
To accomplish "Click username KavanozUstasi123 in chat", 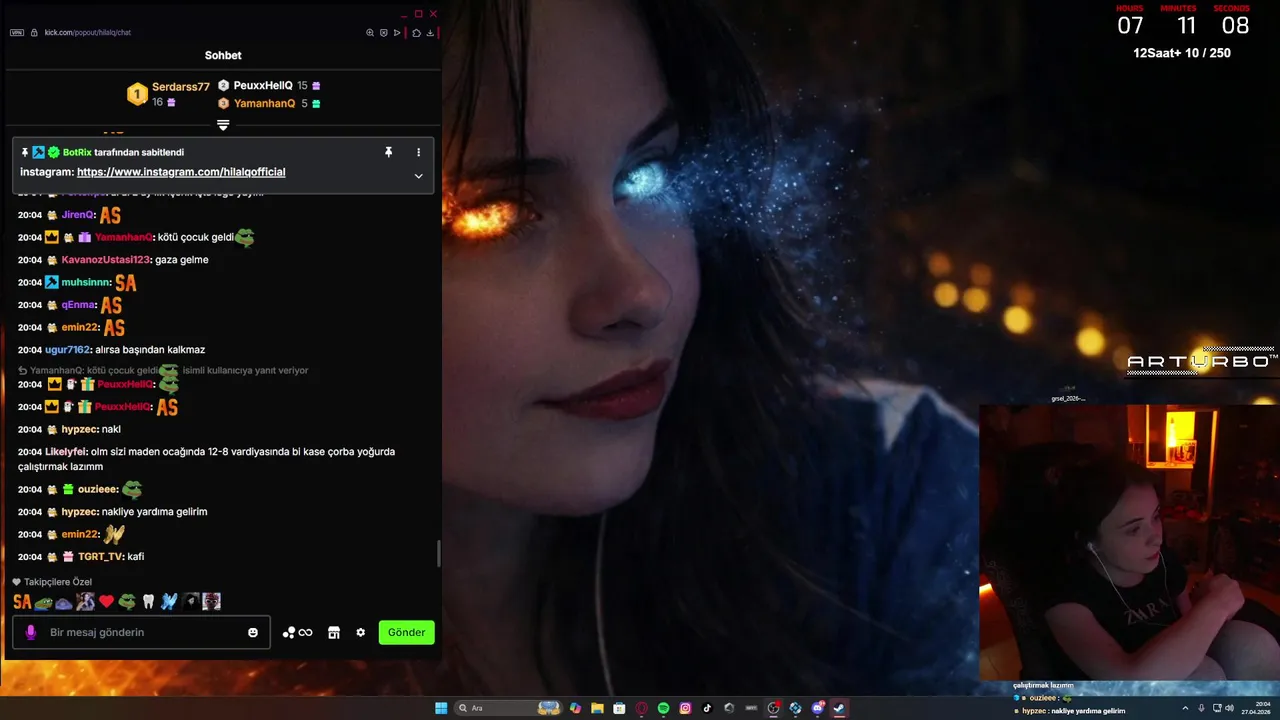I will click(105, 260).
